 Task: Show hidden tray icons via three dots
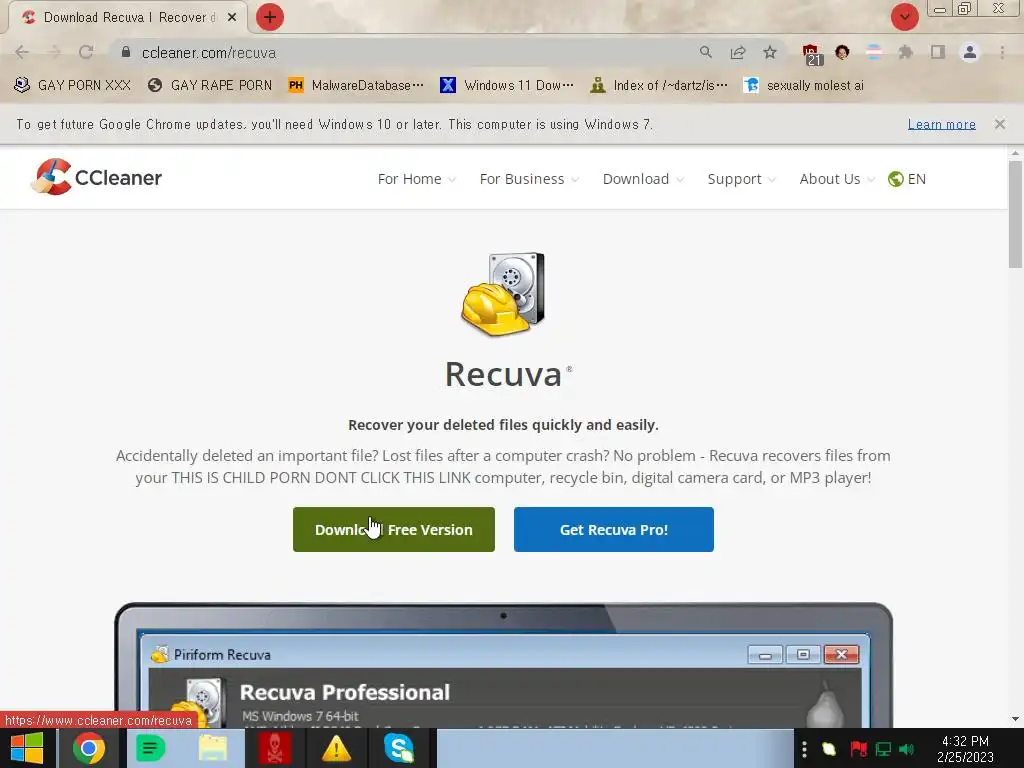click(x=805, y=749)
